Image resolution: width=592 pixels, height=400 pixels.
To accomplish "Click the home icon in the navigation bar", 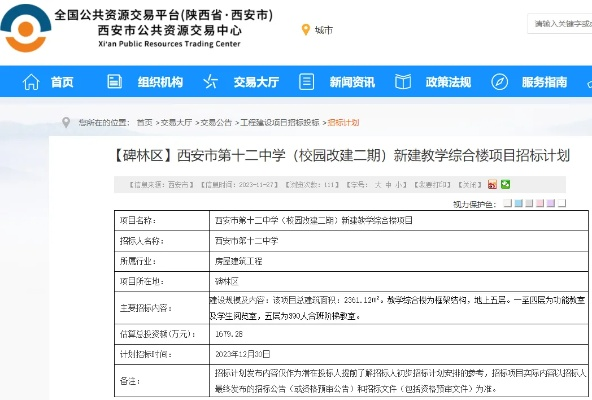I will (x=31, y=82).
